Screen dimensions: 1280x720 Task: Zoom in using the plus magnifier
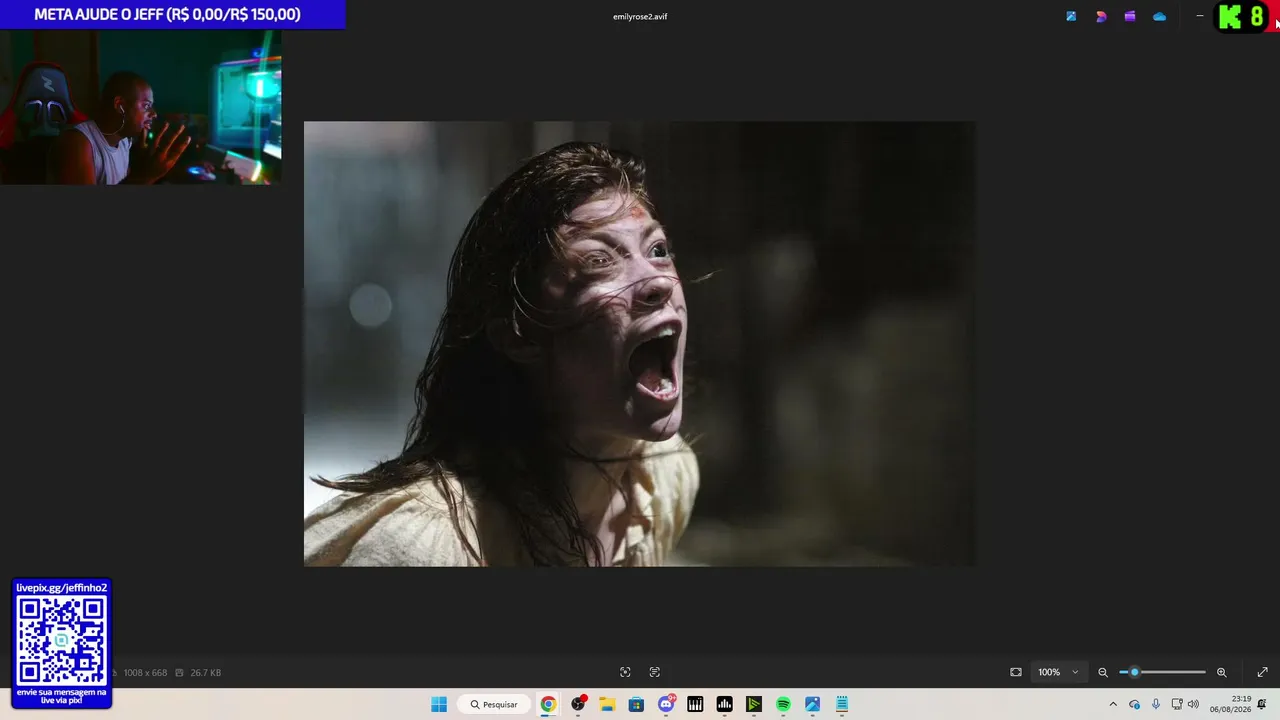pyautogui.click(x=1221, y=672)
